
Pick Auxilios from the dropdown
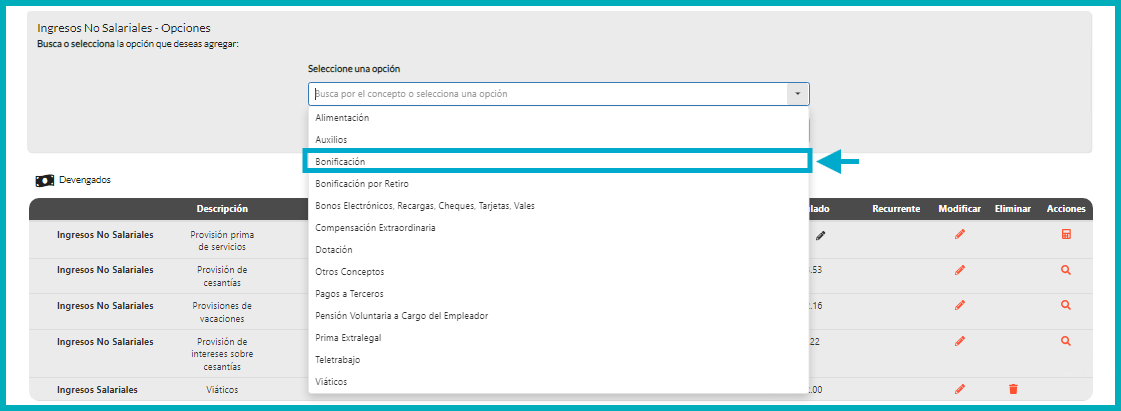[558, 140]
